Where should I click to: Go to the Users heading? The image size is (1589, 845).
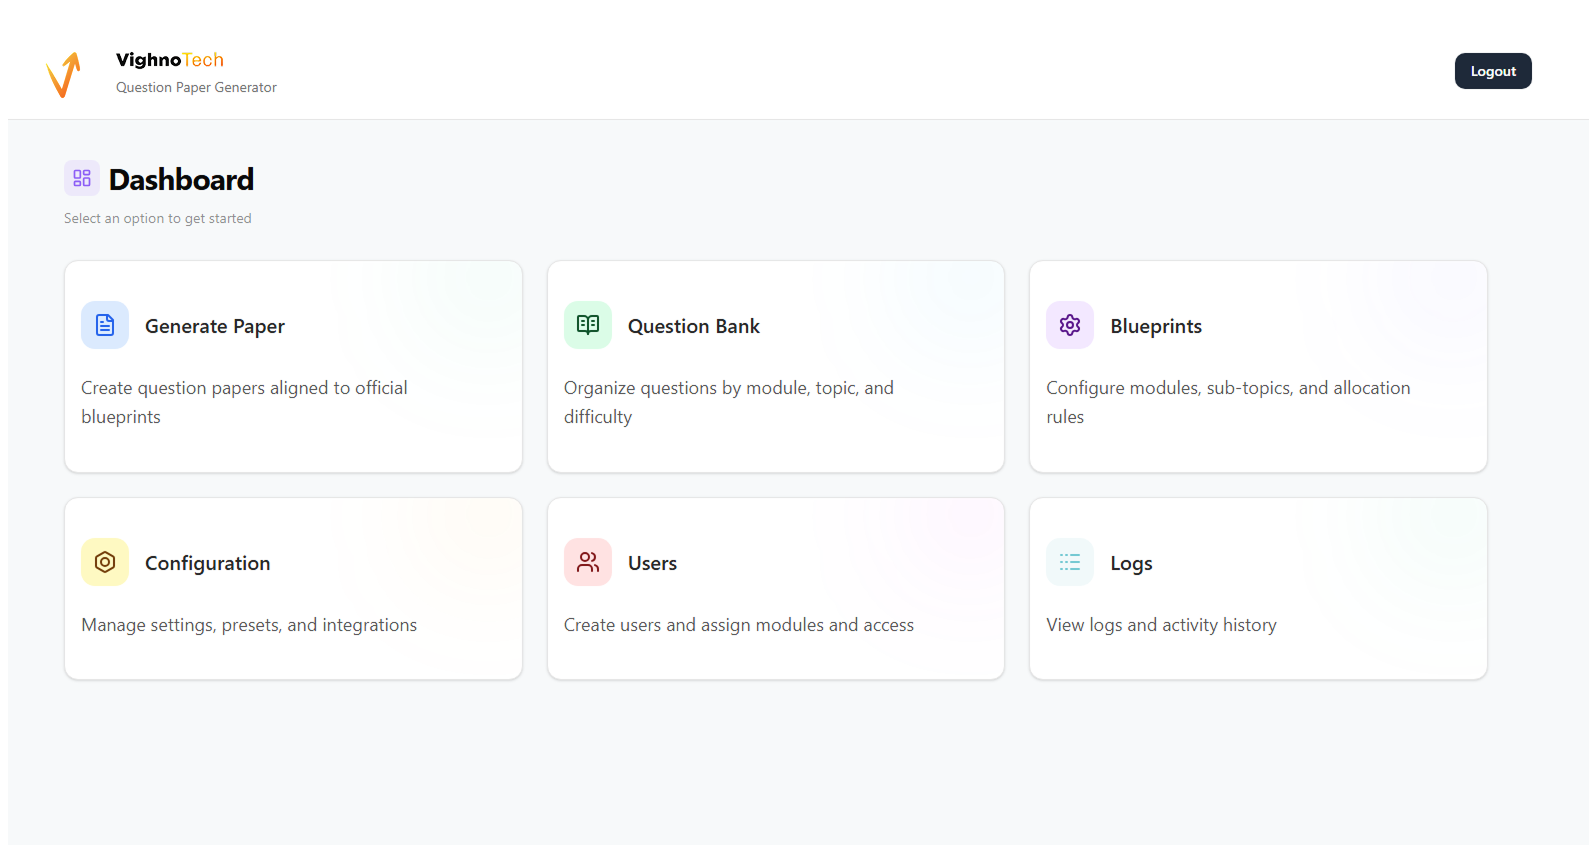coord(652,563)
